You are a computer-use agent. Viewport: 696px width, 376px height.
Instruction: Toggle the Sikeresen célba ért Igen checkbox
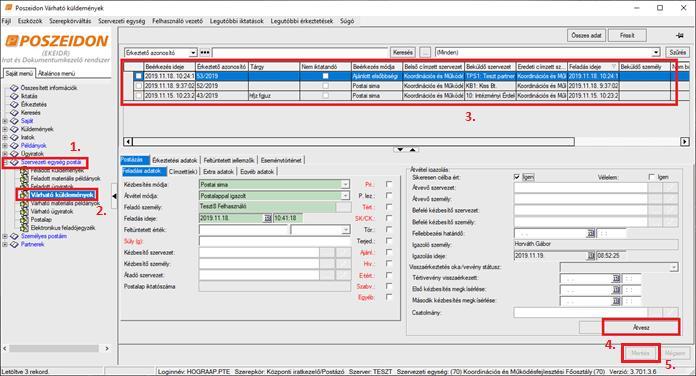(x=517, y=177)
